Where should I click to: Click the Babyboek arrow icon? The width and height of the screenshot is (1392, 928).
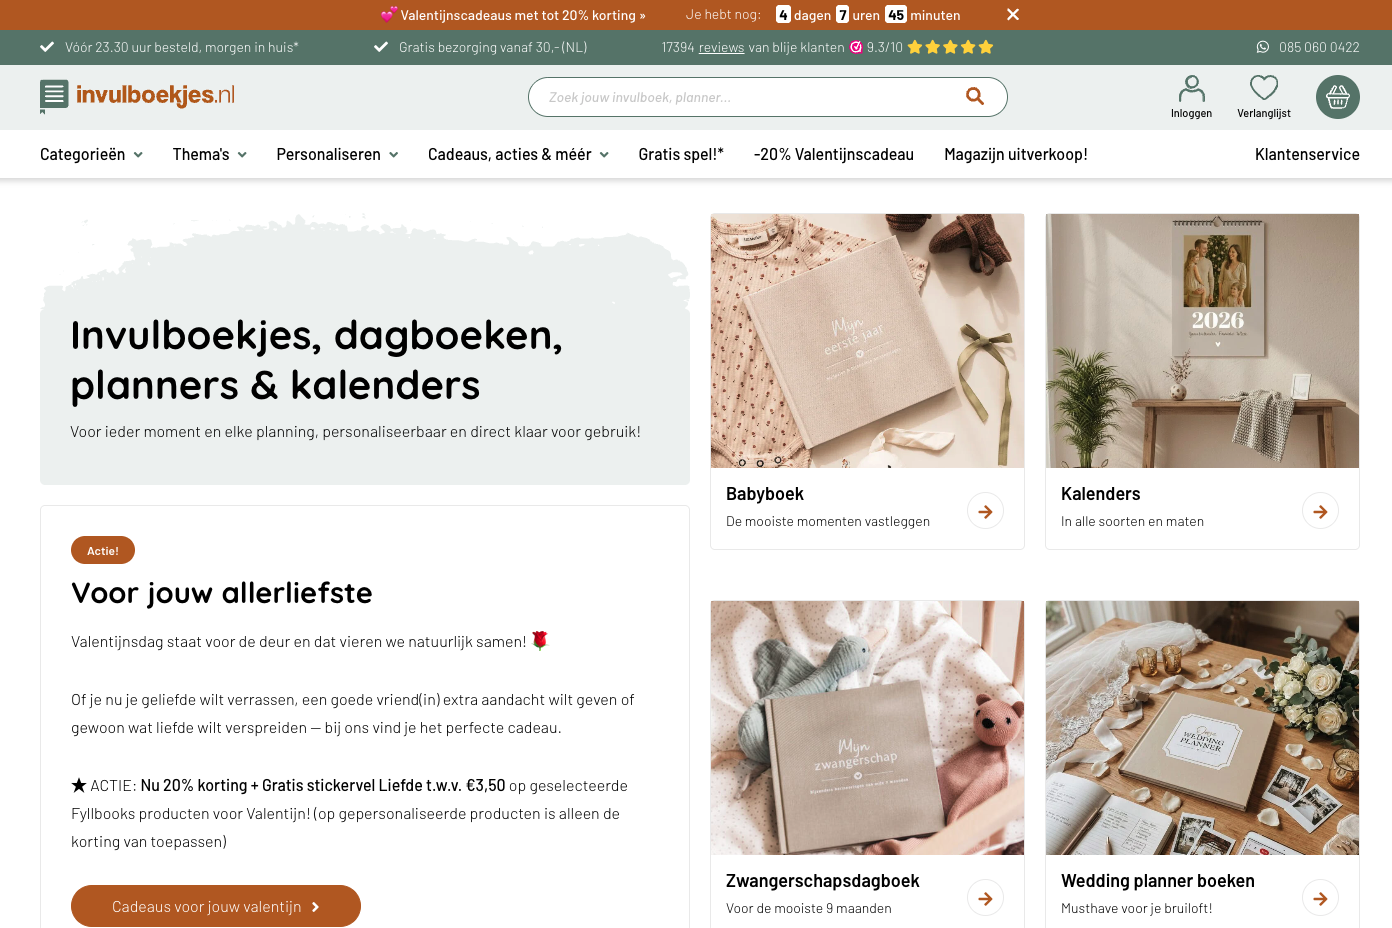coord(985,511)
